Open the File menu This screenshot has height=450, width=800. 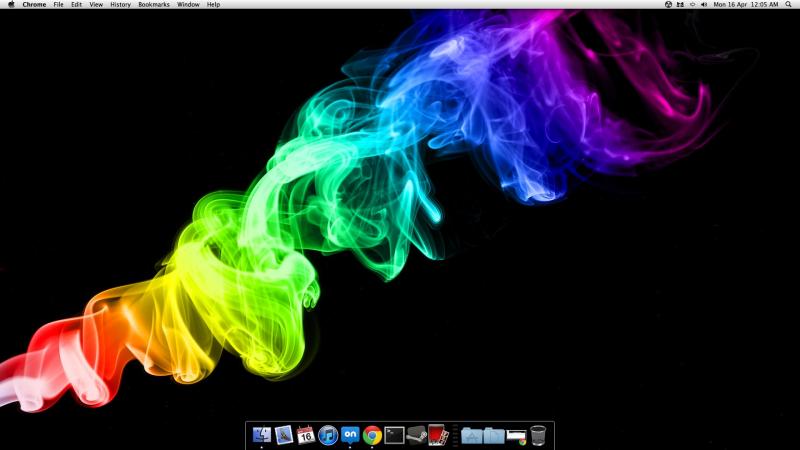(59, 4)
